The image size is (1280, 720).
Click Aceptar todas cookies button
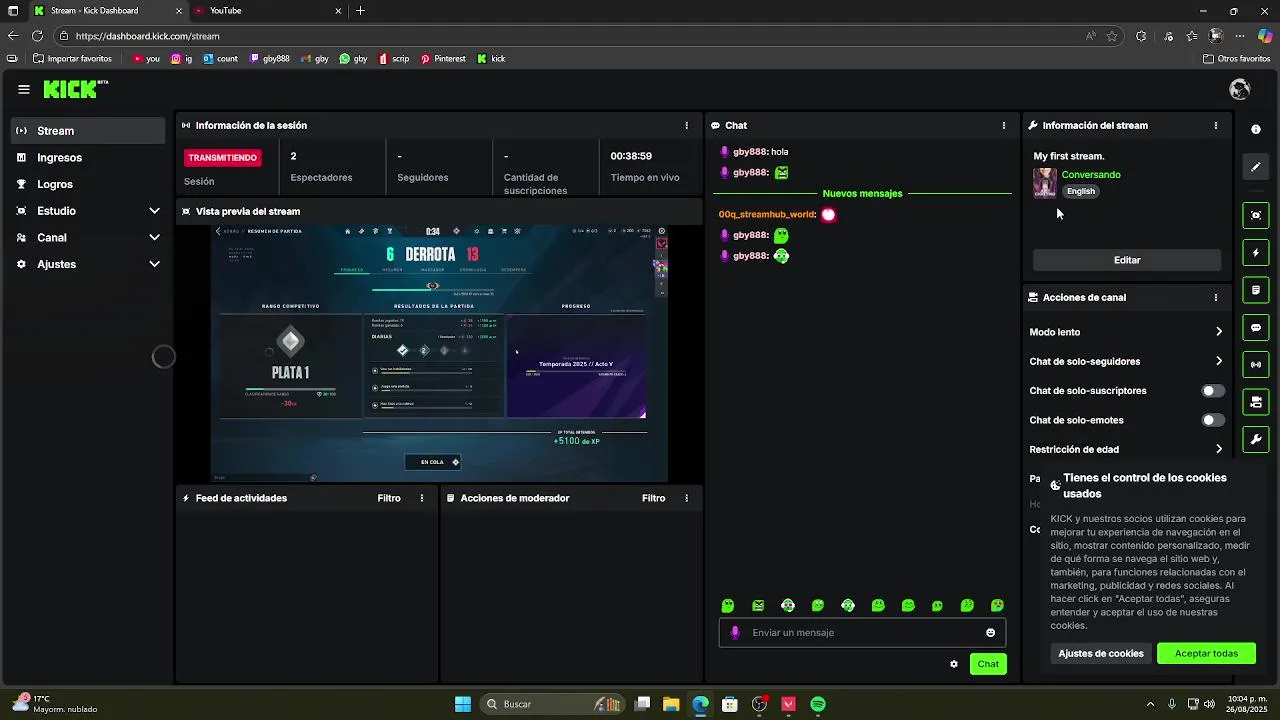pyautogui.click(x=1206, y=653)
